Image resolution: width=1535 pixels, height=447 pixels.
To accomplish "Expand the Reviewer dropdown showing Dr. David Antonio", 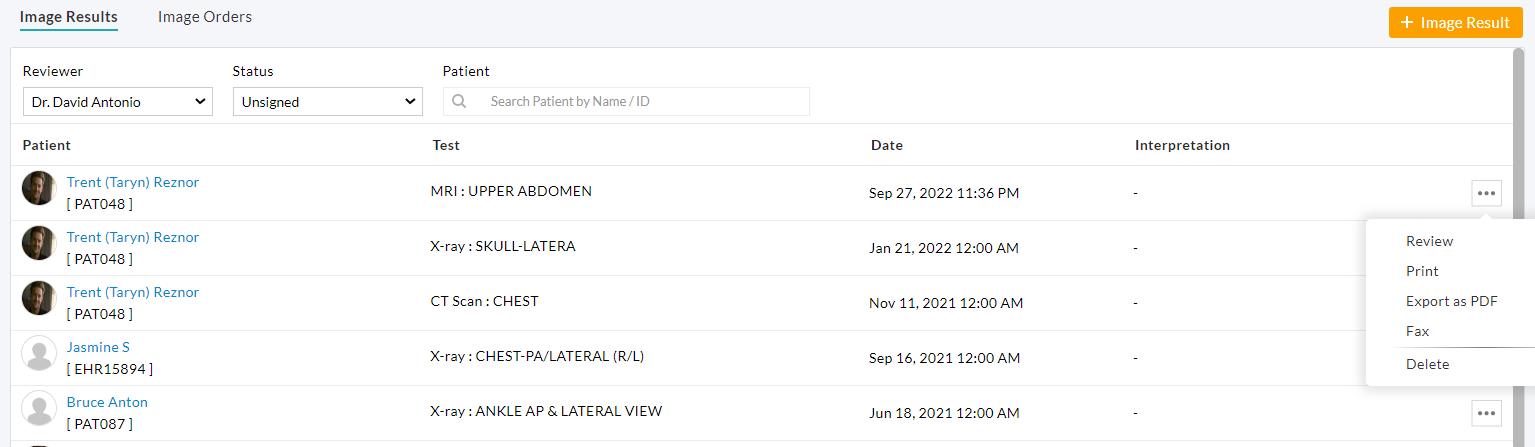I will click(118, 102).
